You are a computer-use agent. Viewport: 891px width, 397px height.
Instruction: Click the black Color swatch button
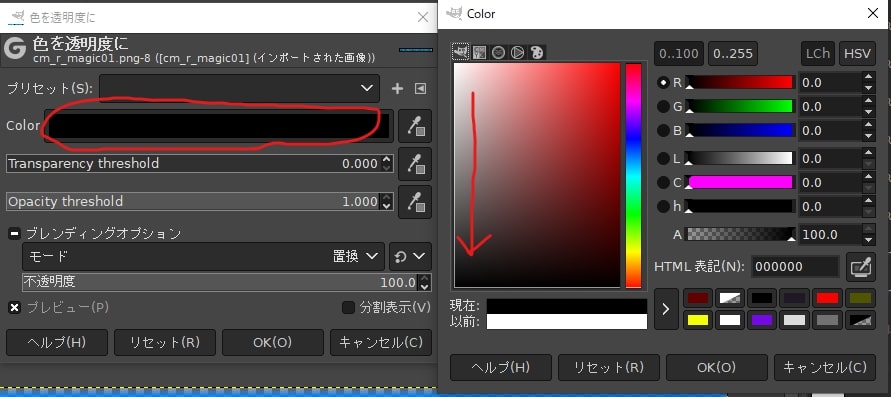[x=219, y=126]
